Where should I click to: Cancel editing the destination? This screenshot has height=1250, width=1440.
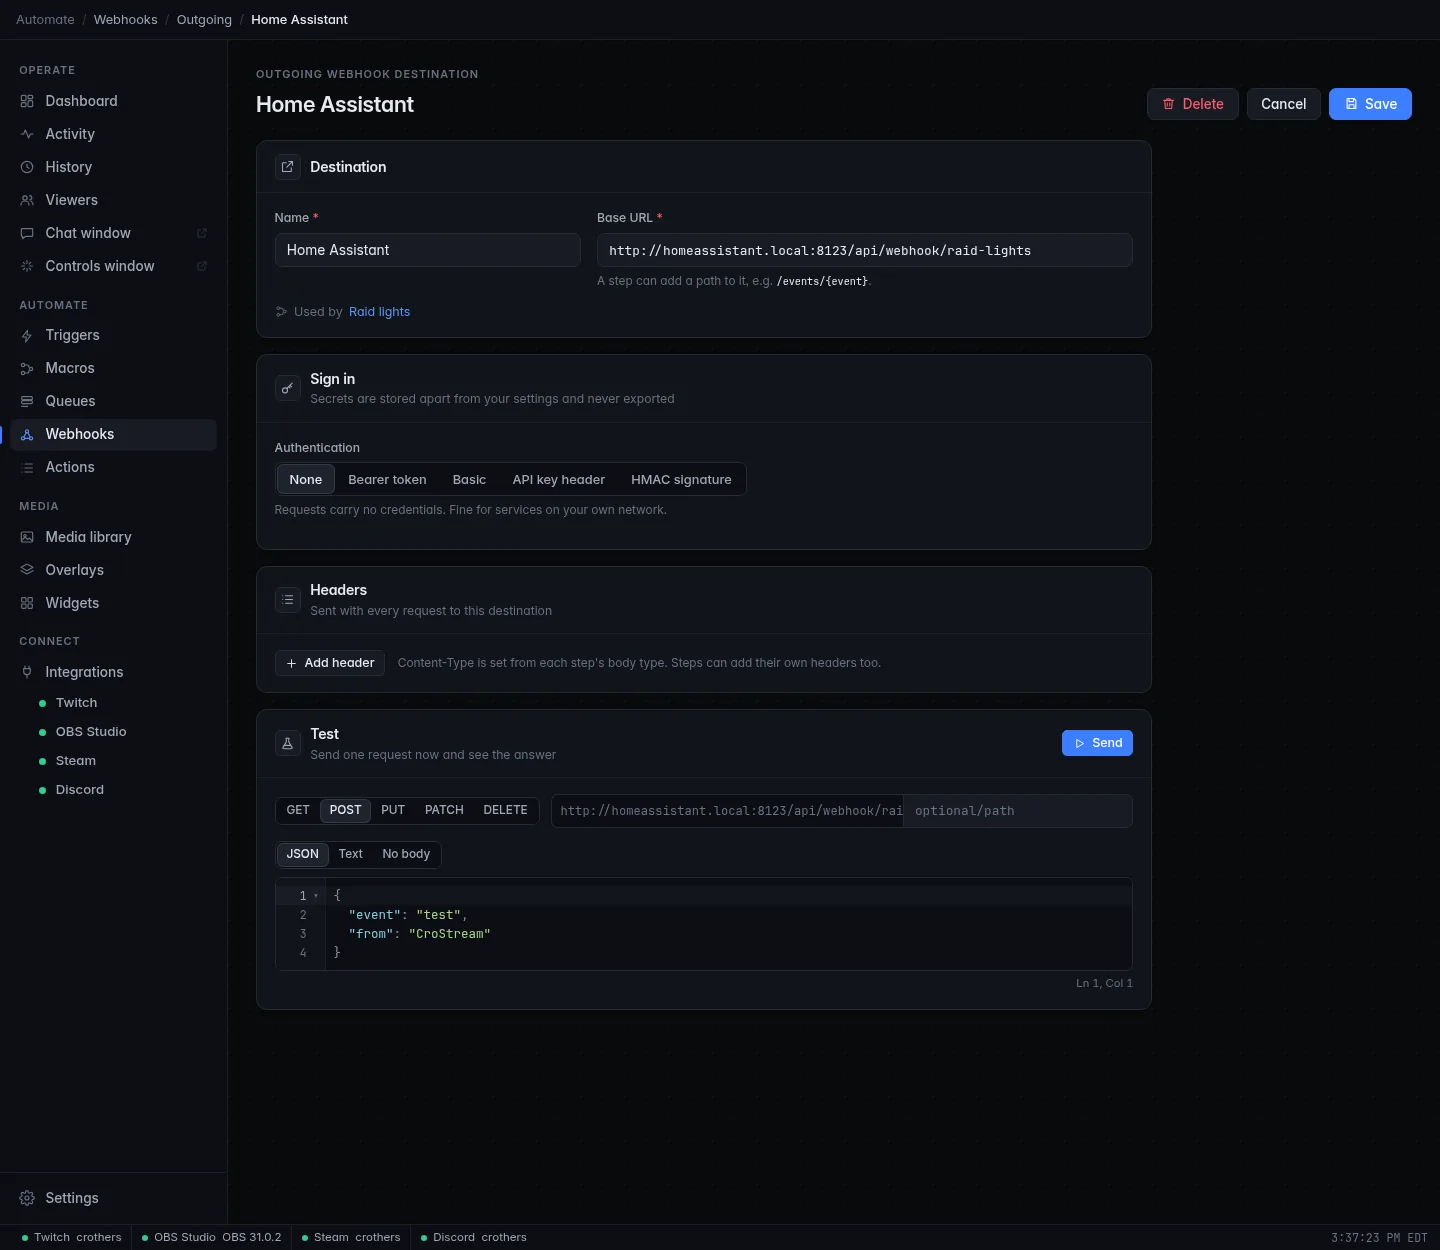[1284, 104]
